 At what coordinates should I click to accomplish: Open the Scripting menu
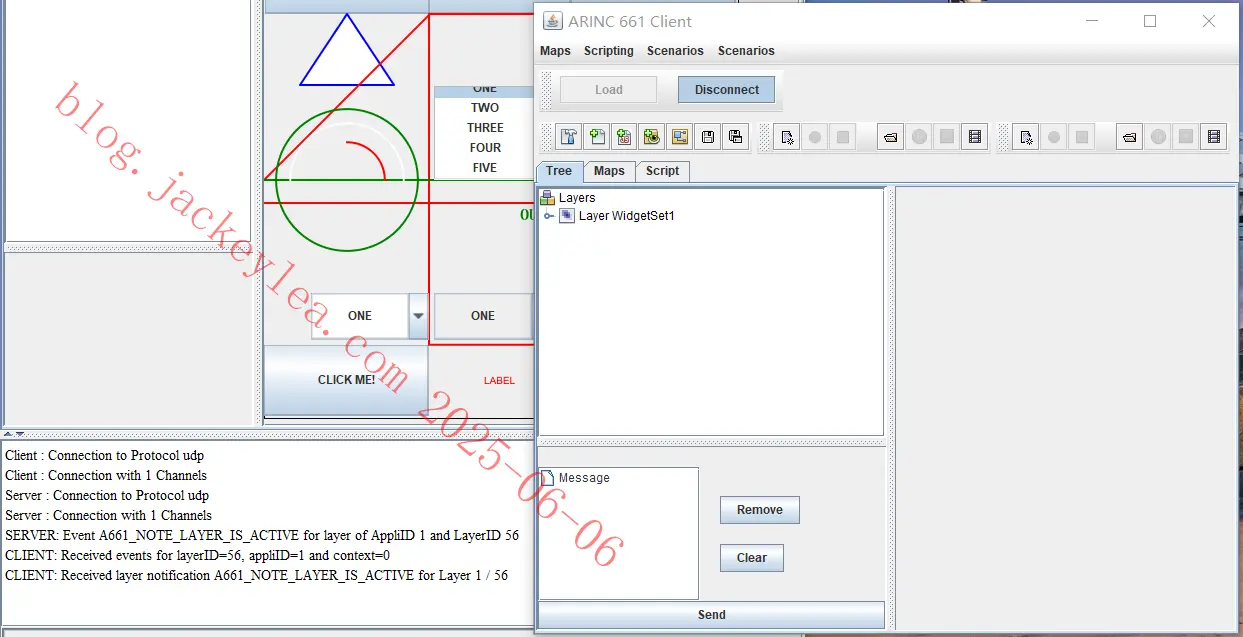click(x=609, y=51)
